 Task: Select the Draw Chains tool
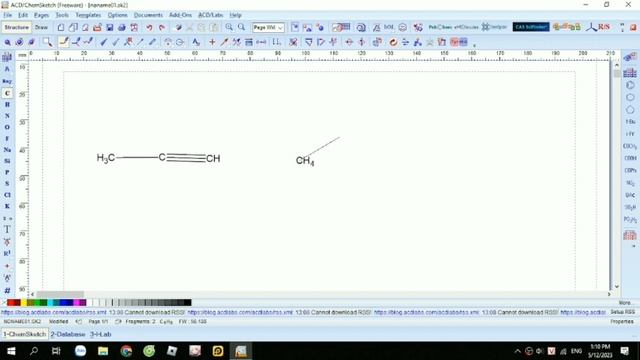click(x=88, y=42)
